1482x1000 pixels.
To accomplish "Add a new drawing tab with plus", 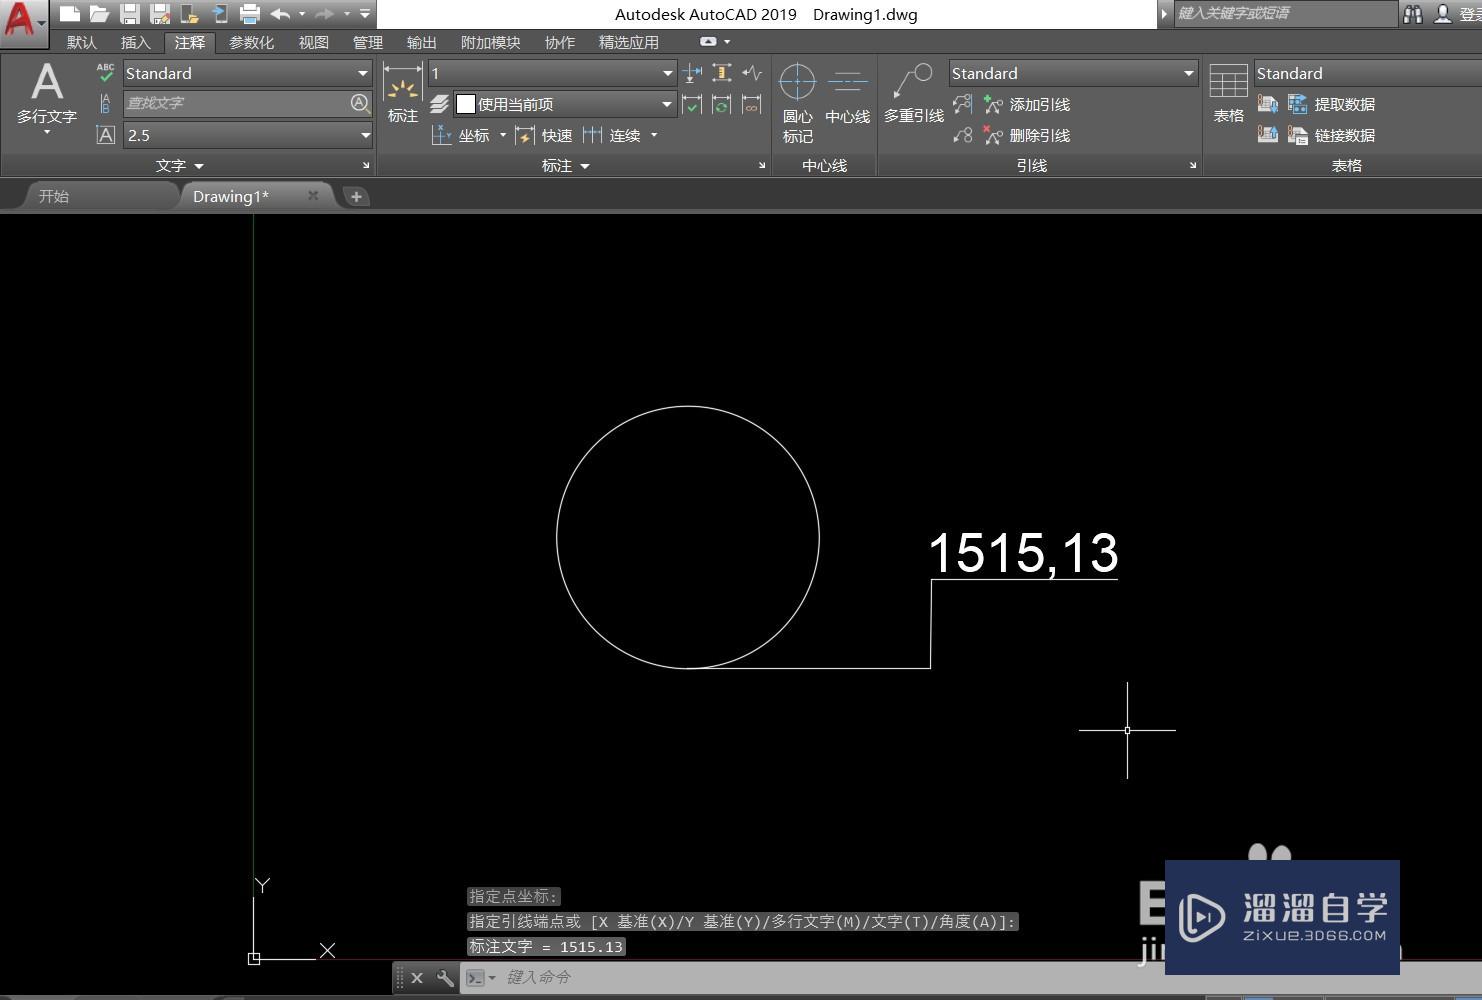I will tap(356, 197).
